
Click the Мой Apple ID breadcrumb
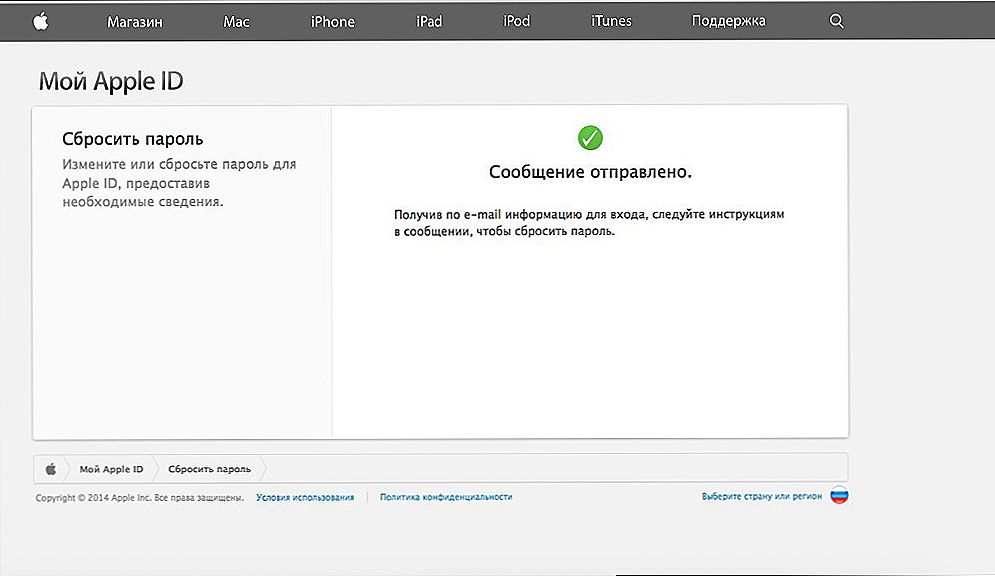tap(111, 469)
